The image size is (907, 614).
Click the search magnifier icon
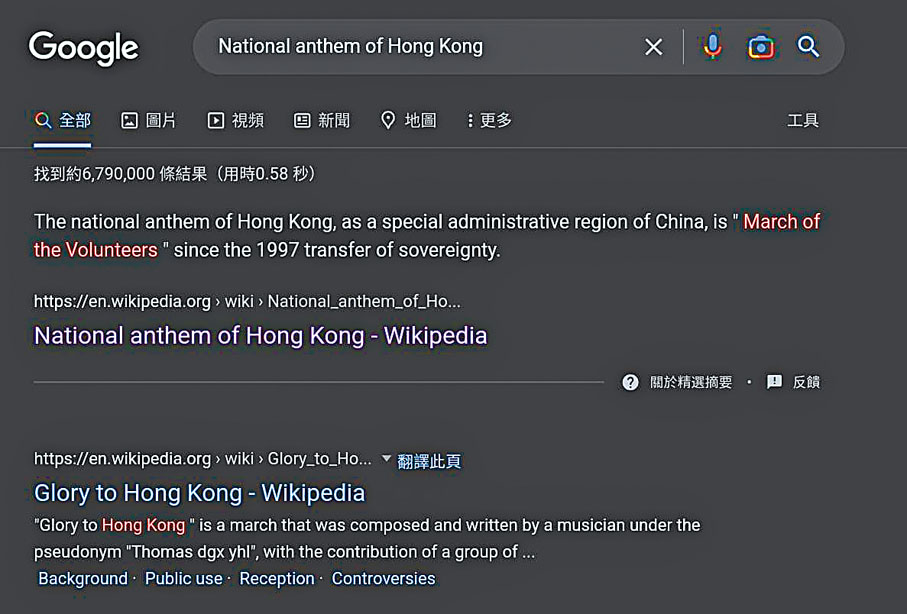click(809, 46)
